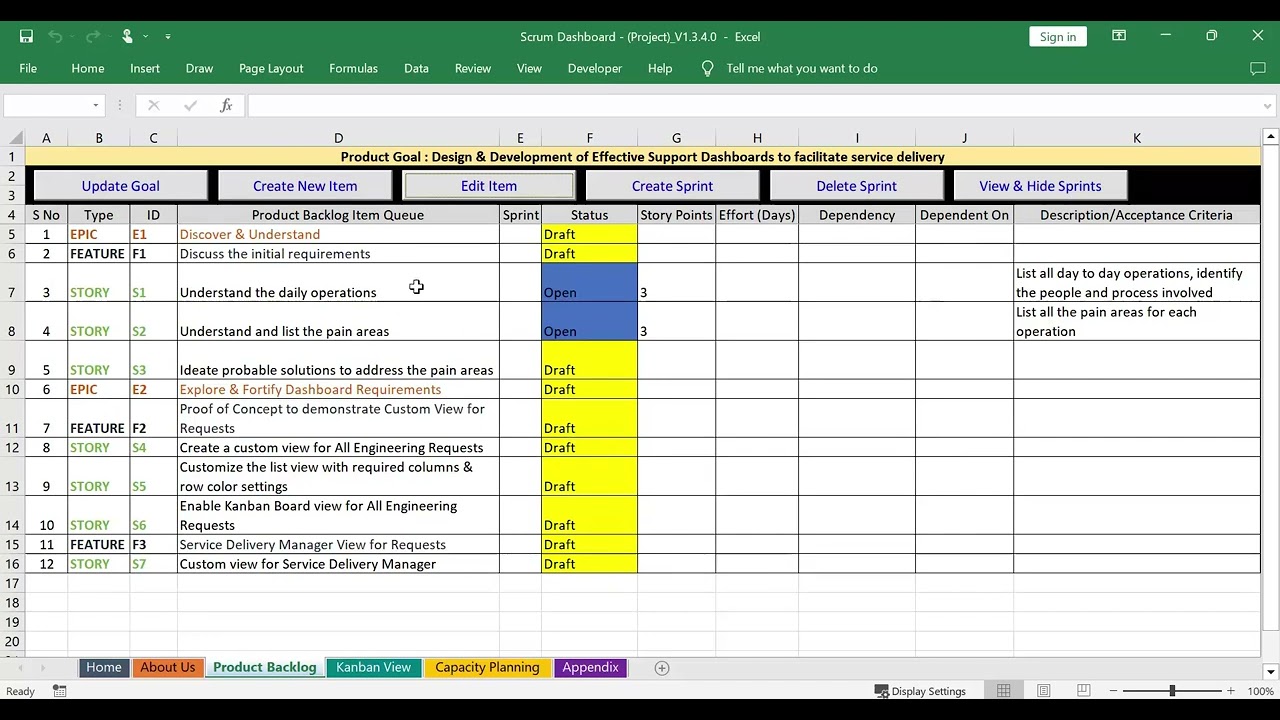Open the Insert ribbon tab
1280x720 pixels.
[x=145, y=68]
